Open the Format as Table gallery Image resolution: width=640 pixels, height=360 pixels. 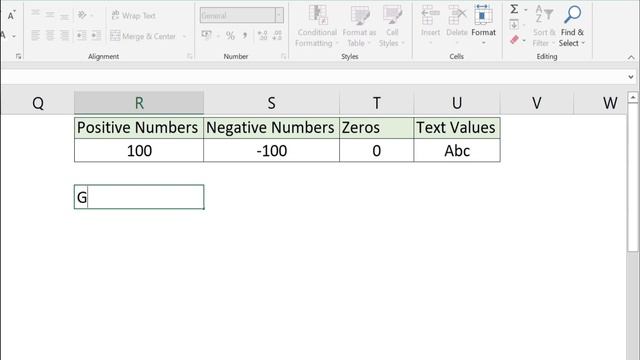[359, 26]
